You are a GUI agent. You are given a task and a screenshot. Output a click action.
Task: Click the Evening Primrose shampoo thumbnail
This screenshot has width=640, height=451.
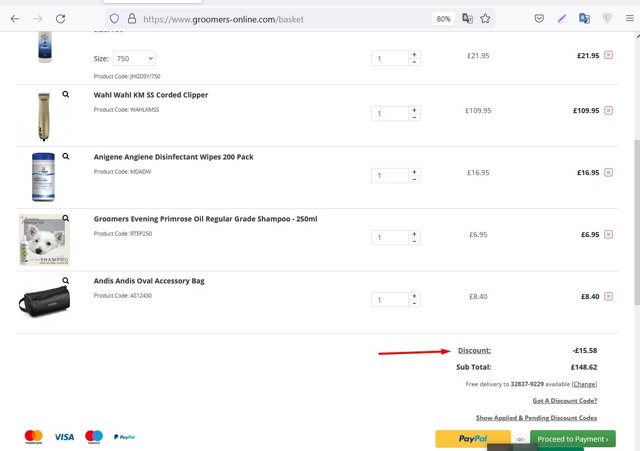click(44, 240)
